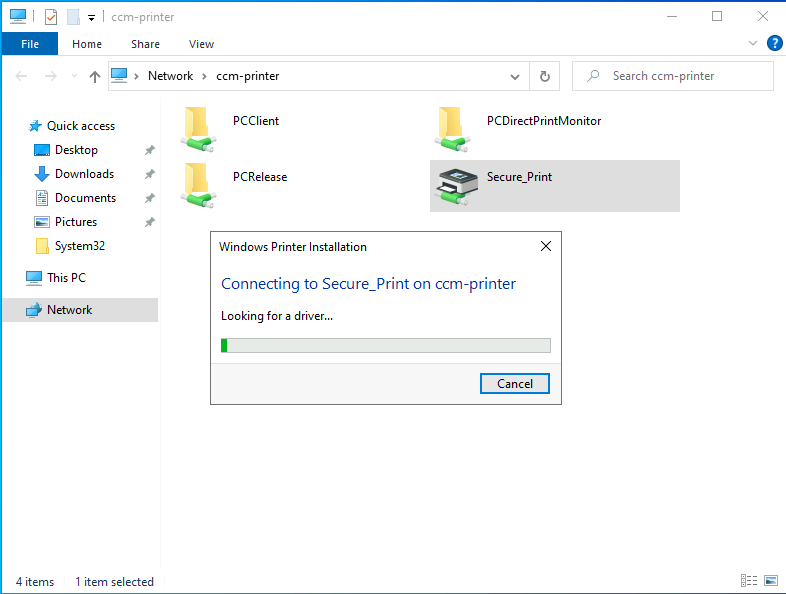Expand the ribbon with the chevron
The image size is (786, 594).
point(753,43)
